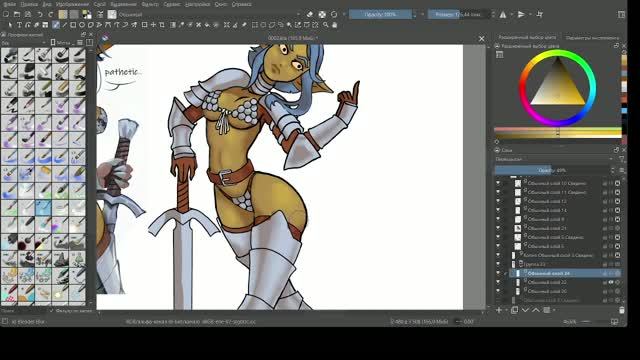Open the layer properties dropdown arrow
Viewport: 640px width, 360px height.
point(554,310)
